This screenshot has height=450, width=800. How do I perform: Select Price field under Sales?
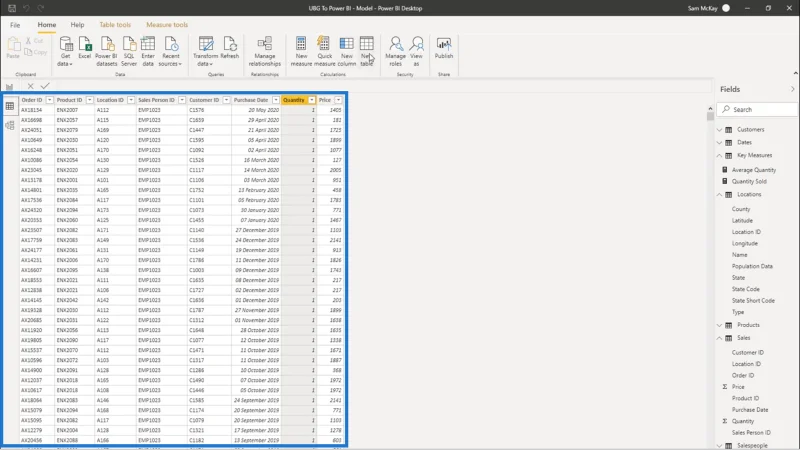738,387
